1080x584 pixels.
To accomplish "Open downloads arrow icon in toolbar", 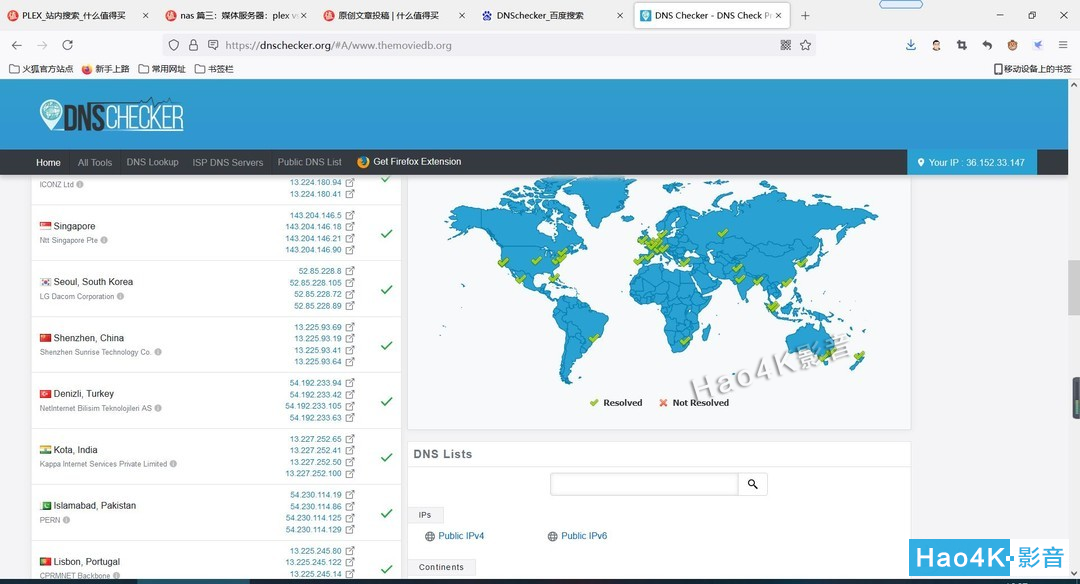I will point(911,45).
